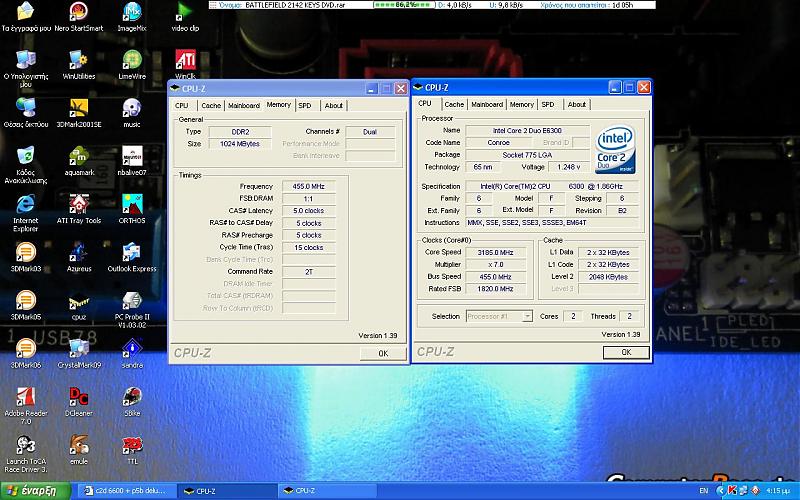The image size is (800, 500).
Task: Click OK in the left CPU-Z Memory window
Action: [x=383, y=353]
